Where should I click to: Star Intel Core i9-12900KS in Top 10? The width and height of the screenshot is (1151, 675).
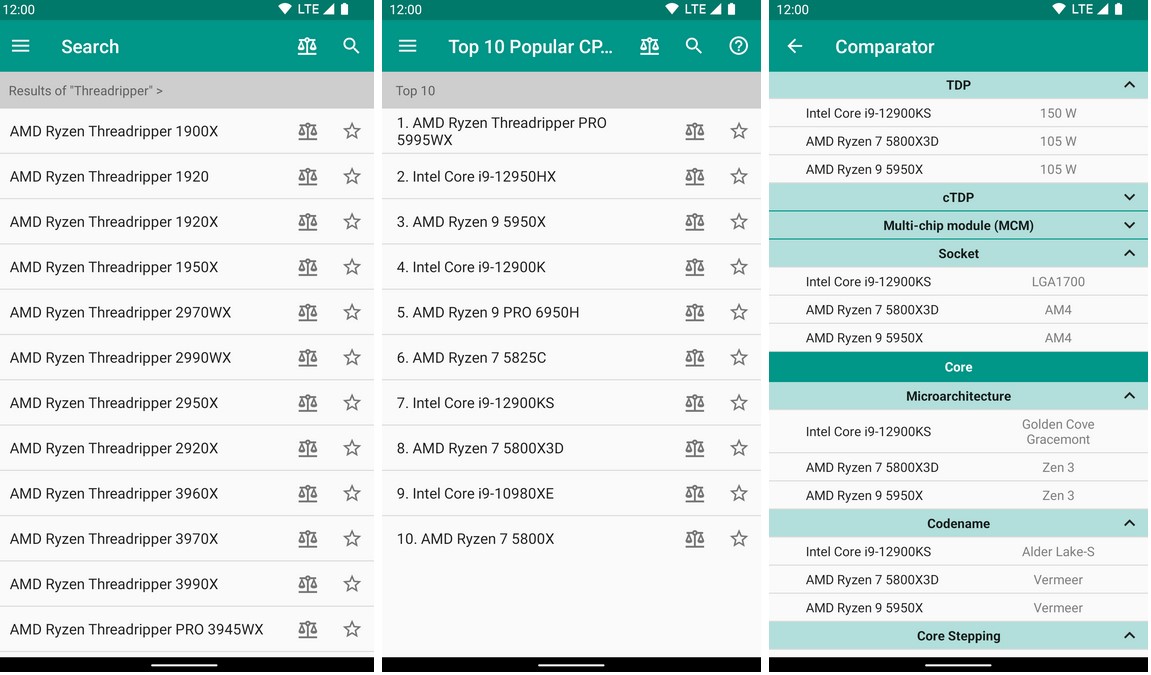(739, 403)
